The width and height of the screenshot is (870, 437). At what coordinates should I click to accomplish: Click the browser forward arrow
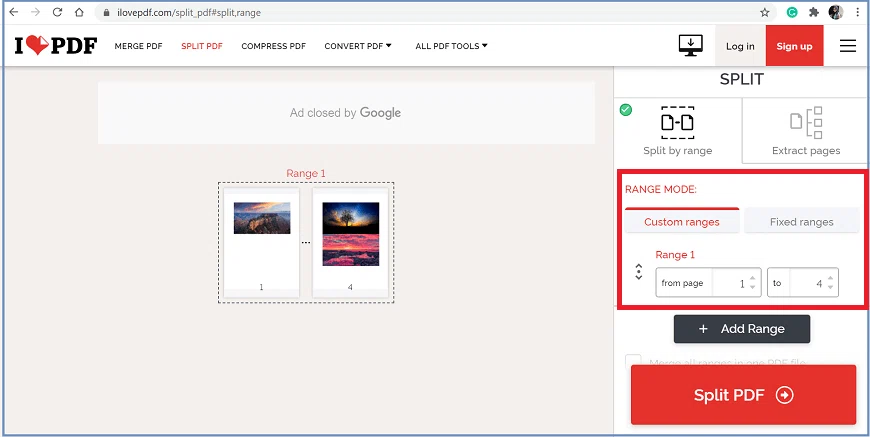[x=36, y=12]
